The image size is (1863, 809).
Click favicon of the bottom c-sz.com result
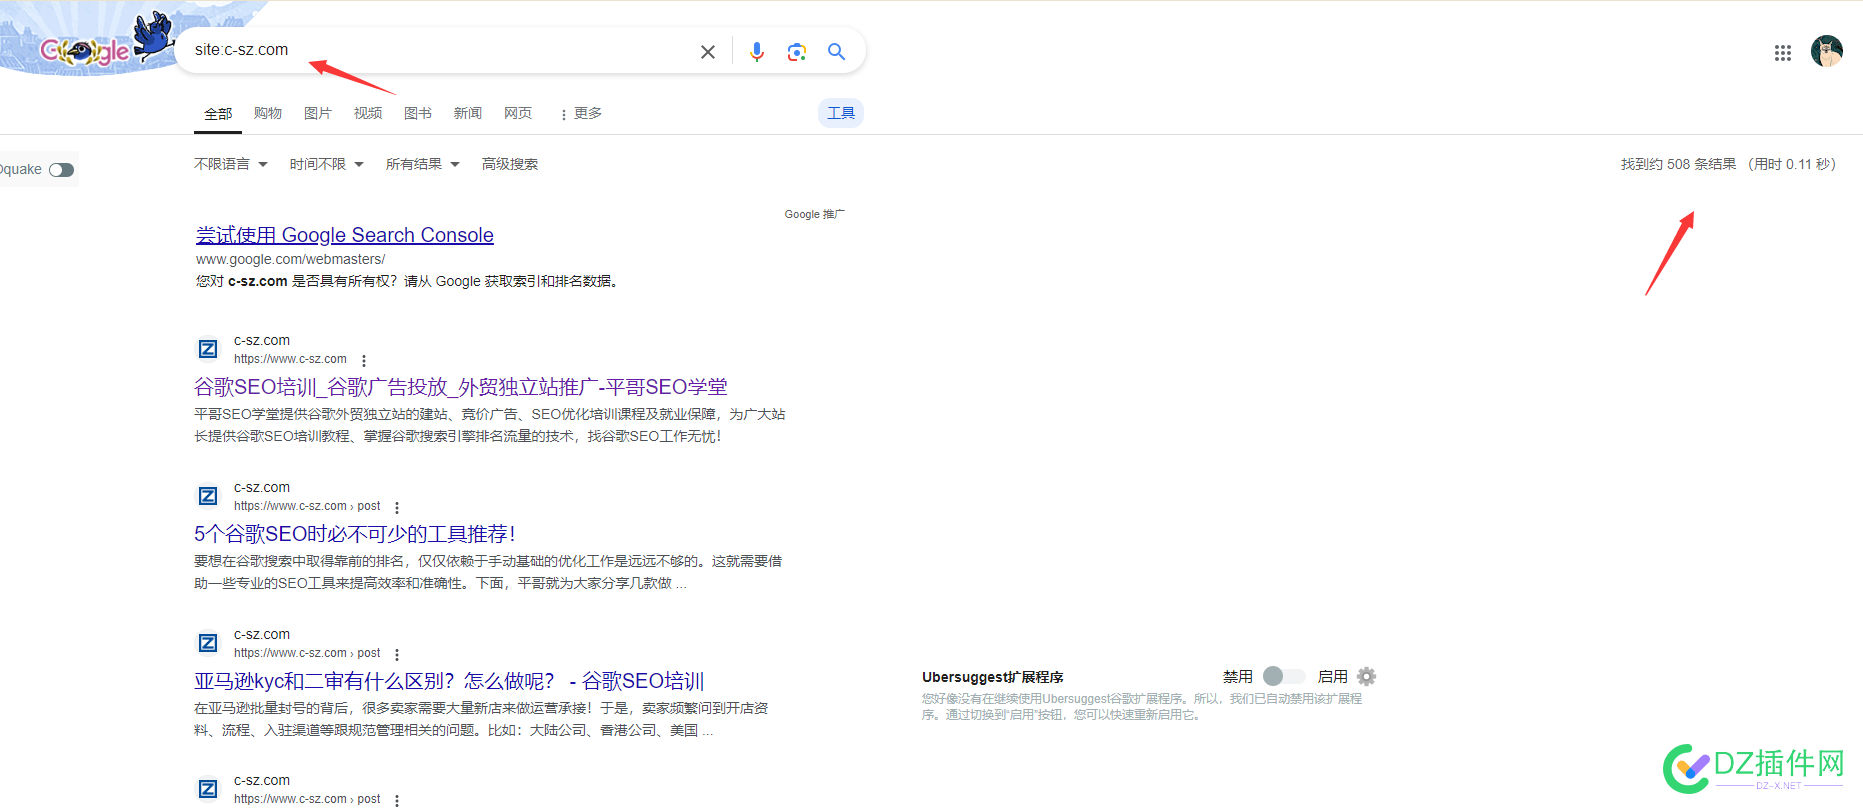tap(208, 789)
